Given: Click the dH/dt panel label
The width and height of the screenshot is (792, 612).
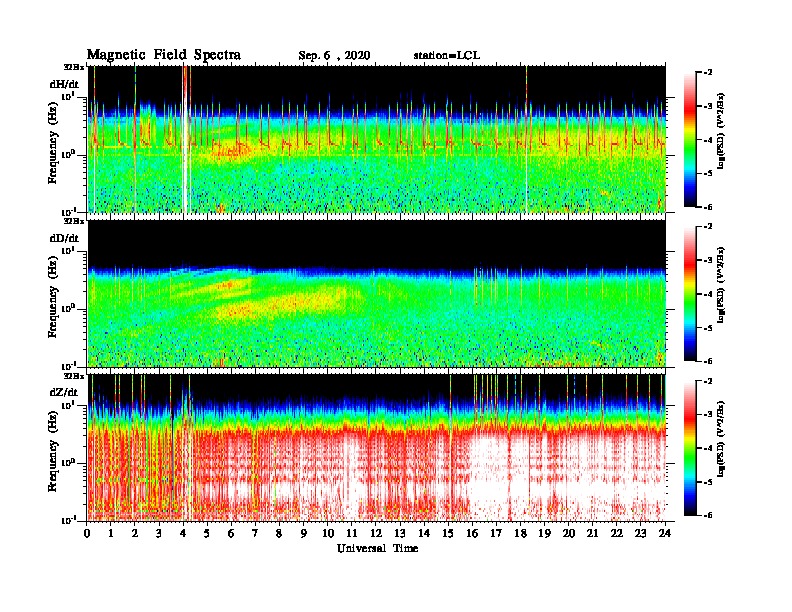Looking at the screenshot, I should [64, 84].
